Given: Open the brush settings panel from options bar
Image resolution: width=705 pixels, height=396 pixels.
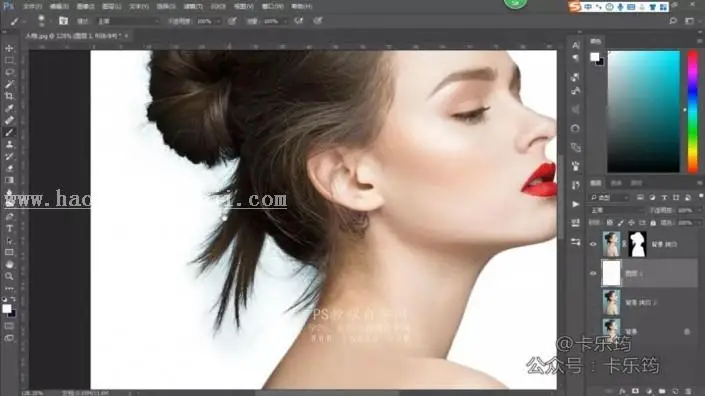Looking at the screenshot, I should point(63,21).
